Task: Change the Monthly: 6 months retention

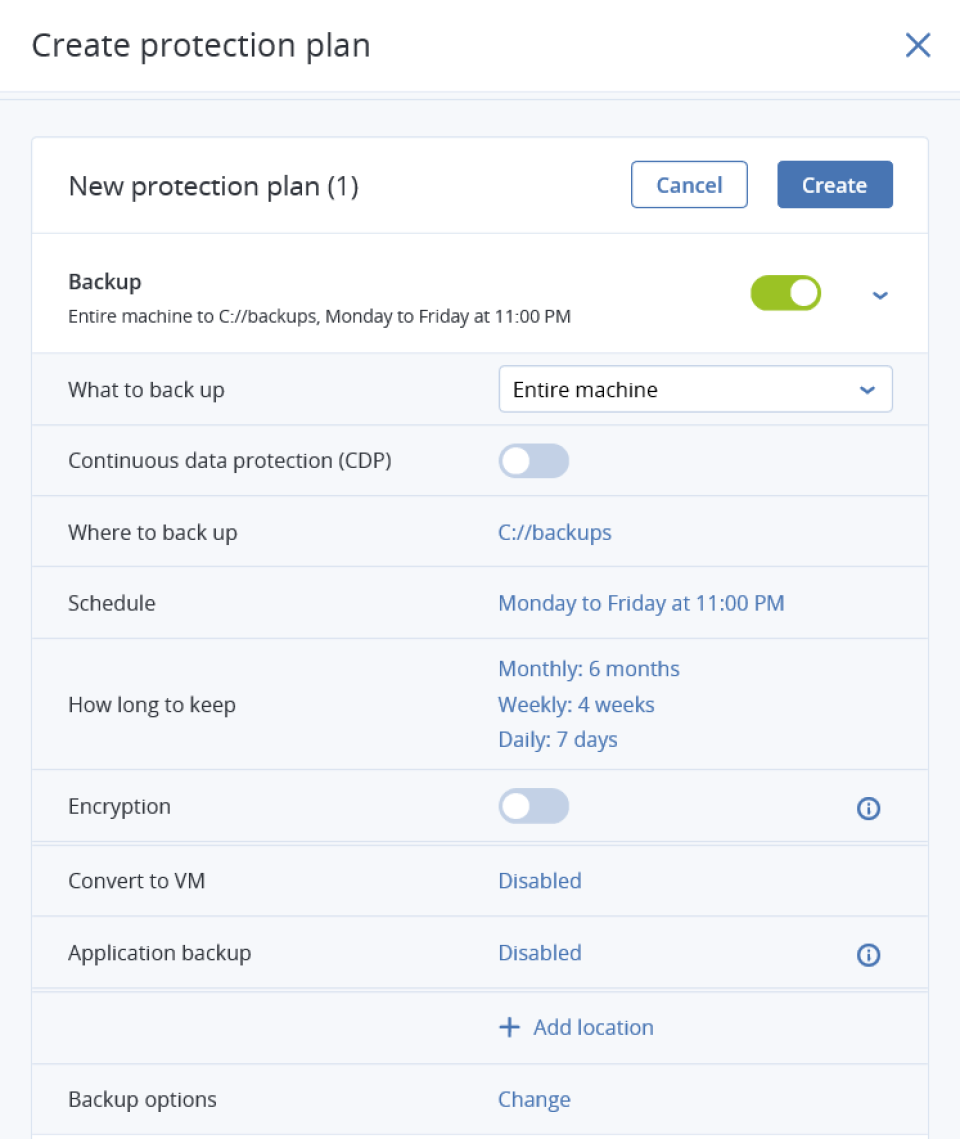Action: pos(588,668)
